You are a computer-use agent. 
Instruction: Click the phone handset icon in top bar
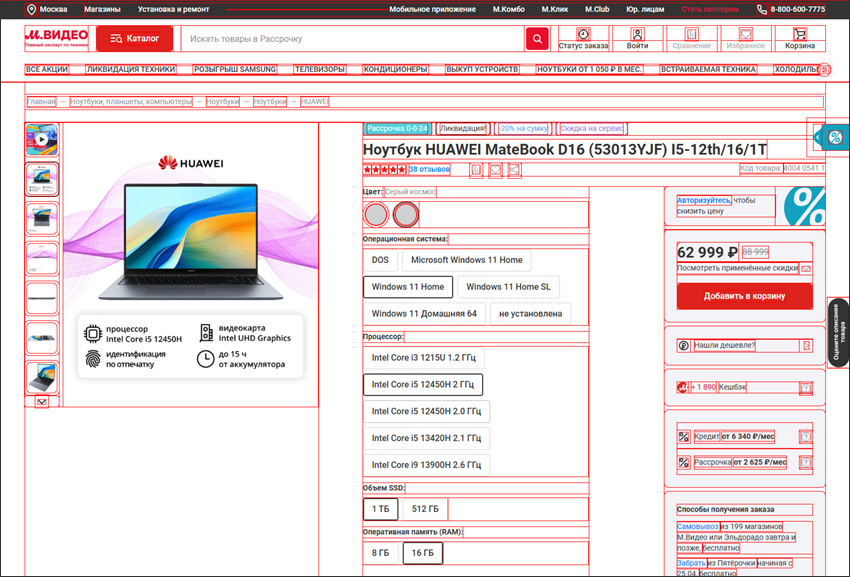pyautogui.click(x=762, y=9)
